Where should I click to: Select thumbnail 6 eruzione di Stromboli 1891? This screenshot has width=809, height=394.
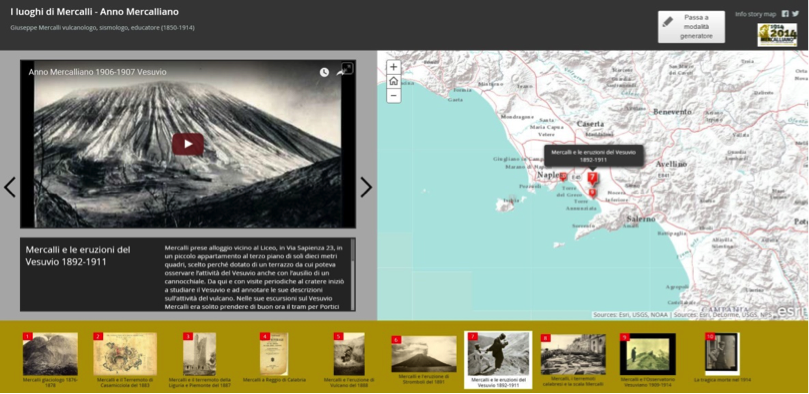[x=424, y=354]
